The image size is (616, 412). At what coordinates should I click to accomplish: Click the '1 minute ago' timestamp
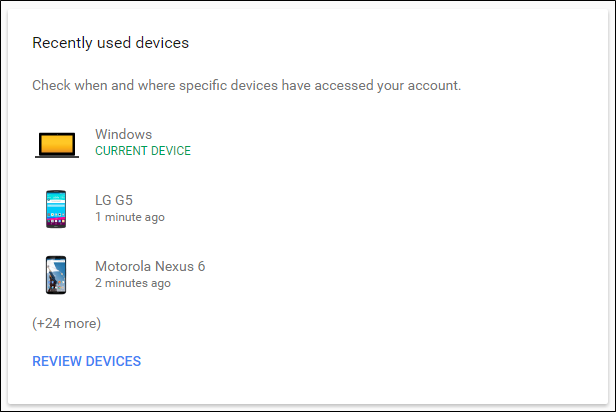(130, 217)
